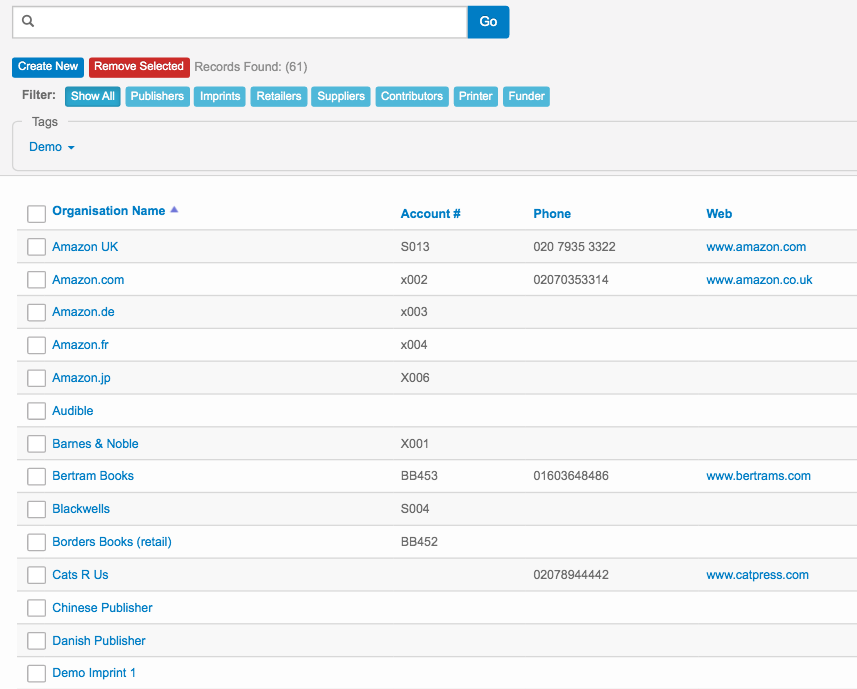Check the Amazon UK row checkbox
Viewport: 857px width, 689px height.
coord(37,246)
